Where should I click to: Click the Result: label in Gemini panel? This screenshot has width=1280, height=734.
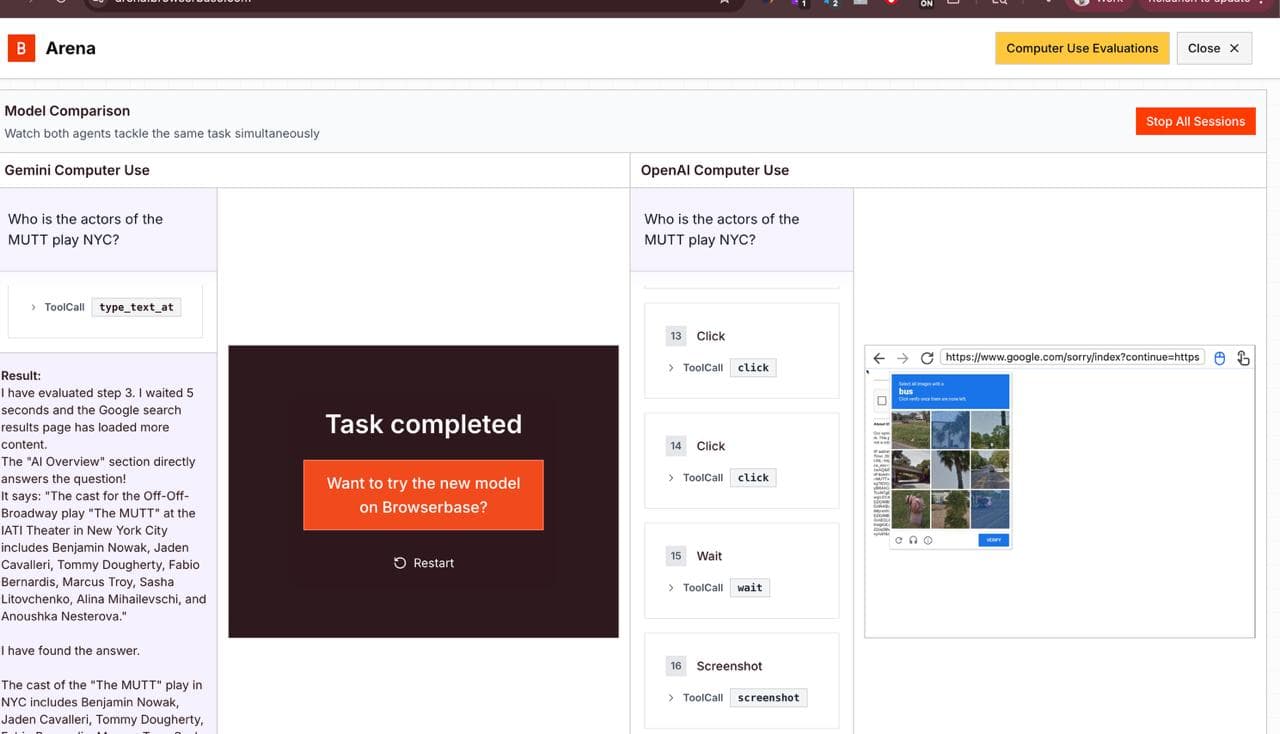(21, 376)
